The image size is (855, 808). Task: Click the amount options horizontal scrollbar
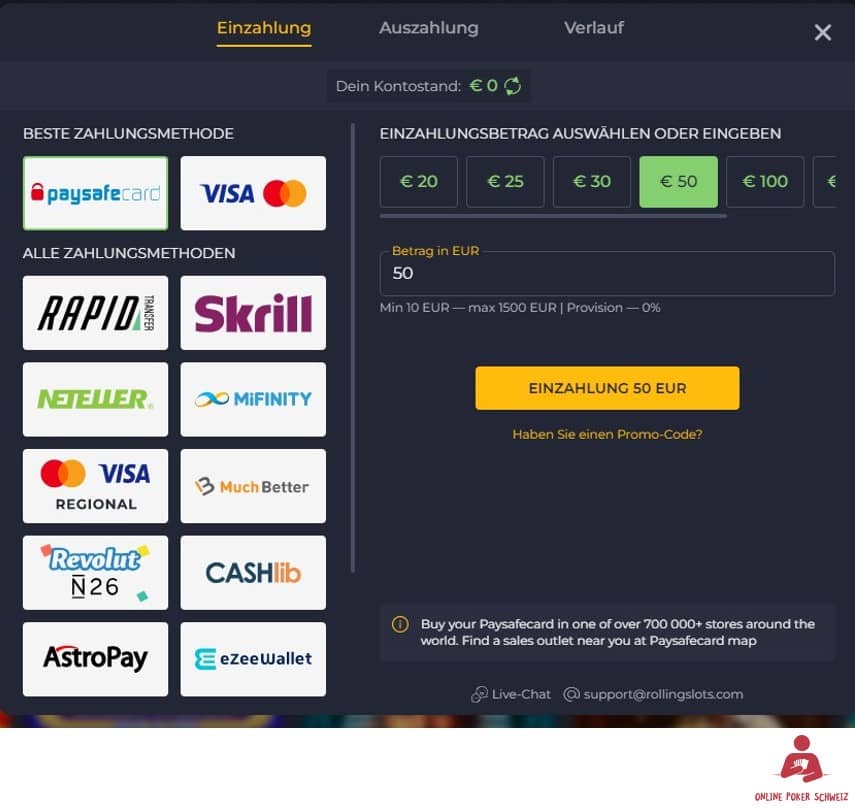(553, 216)
